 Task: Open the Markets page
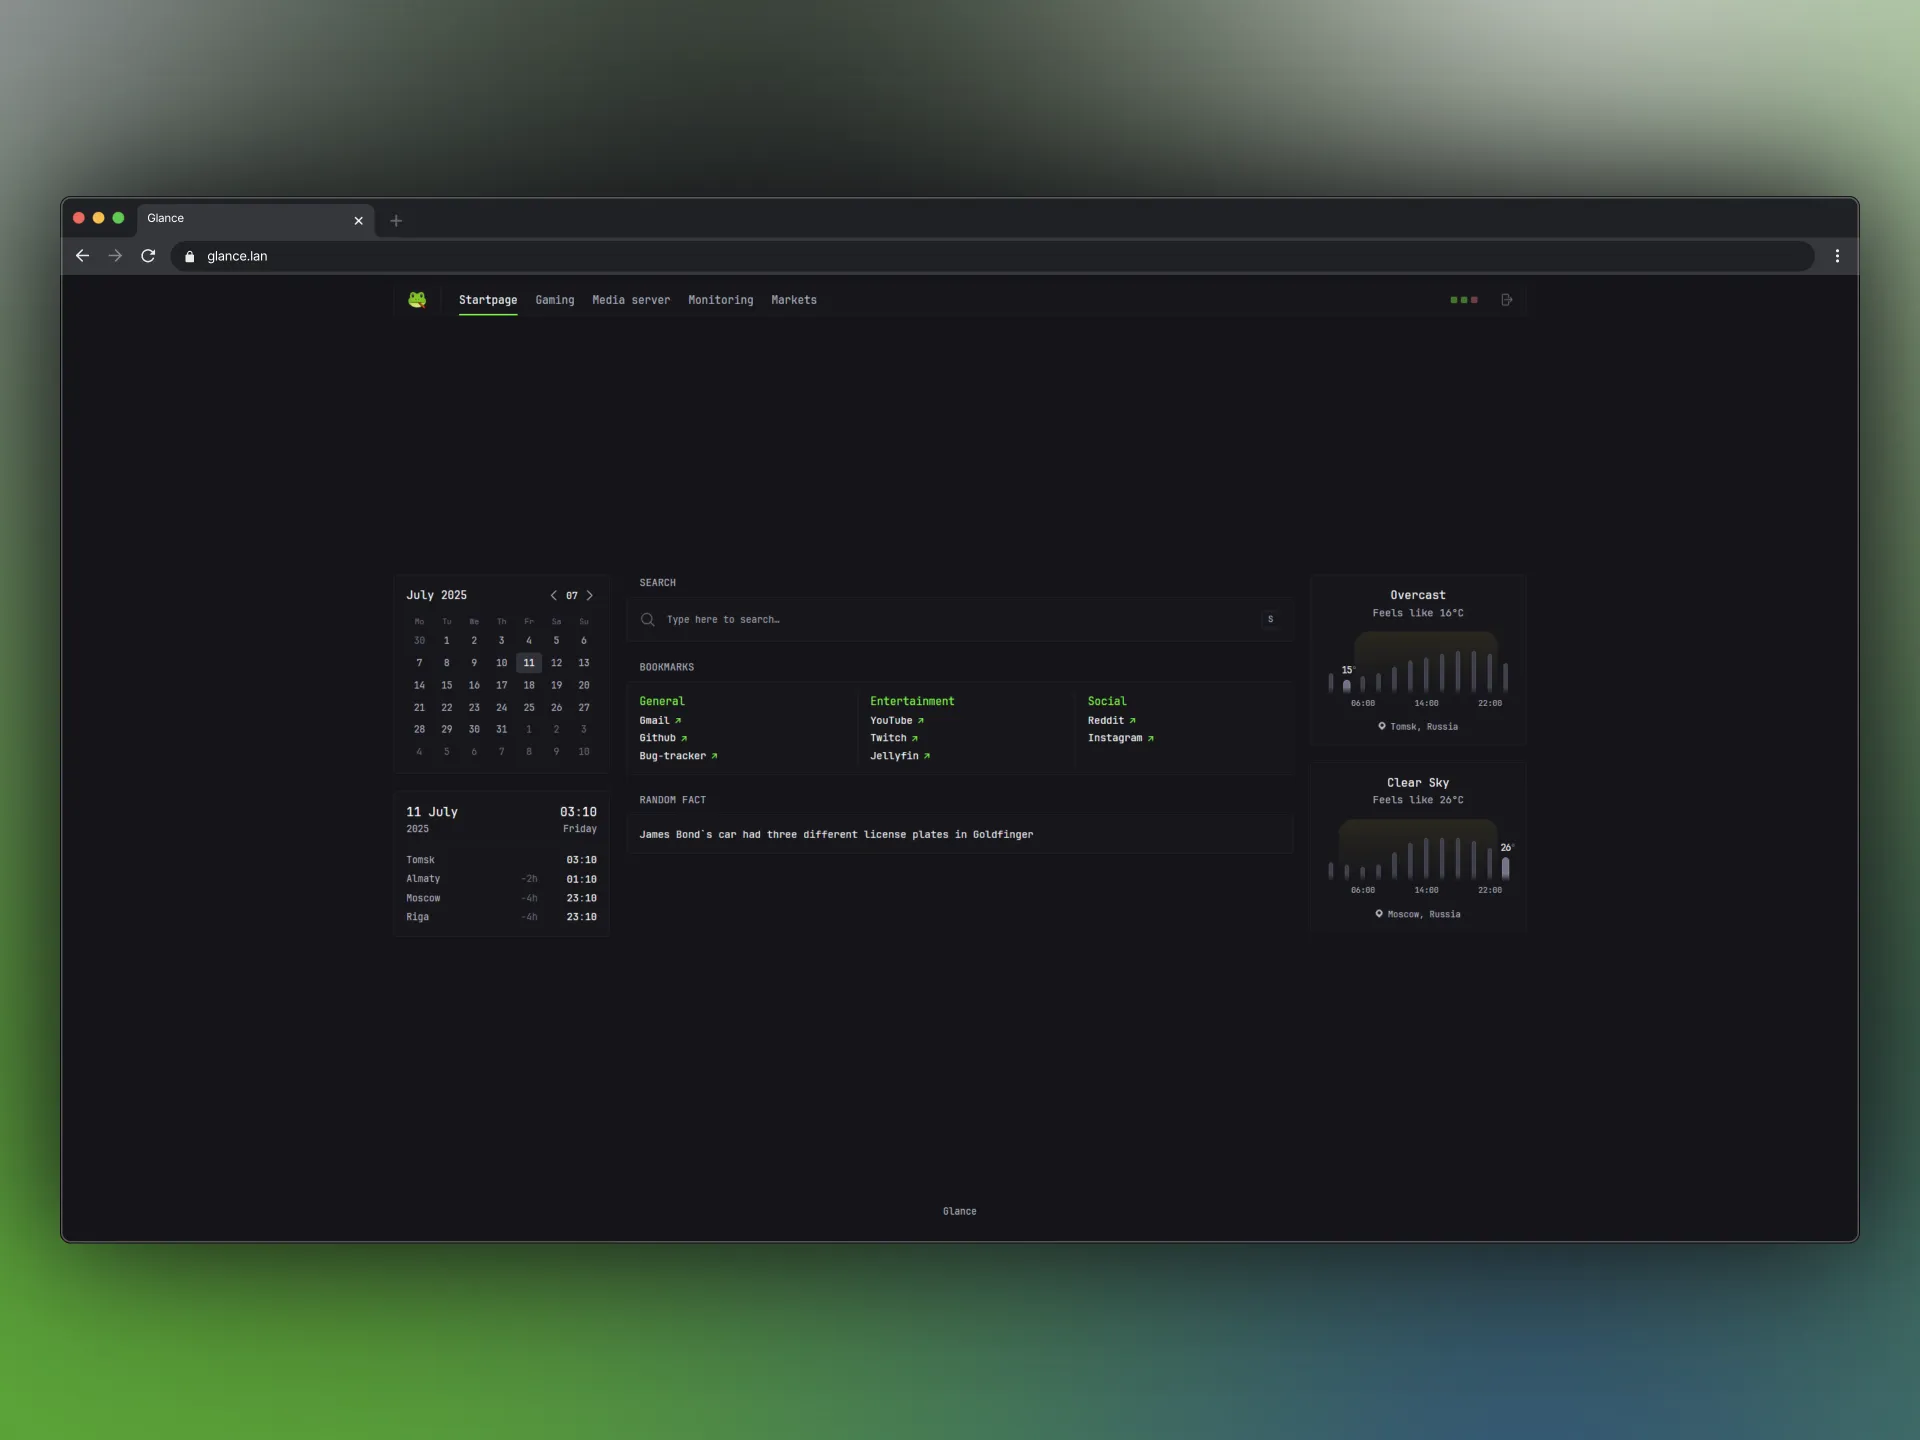coord(794,300)
